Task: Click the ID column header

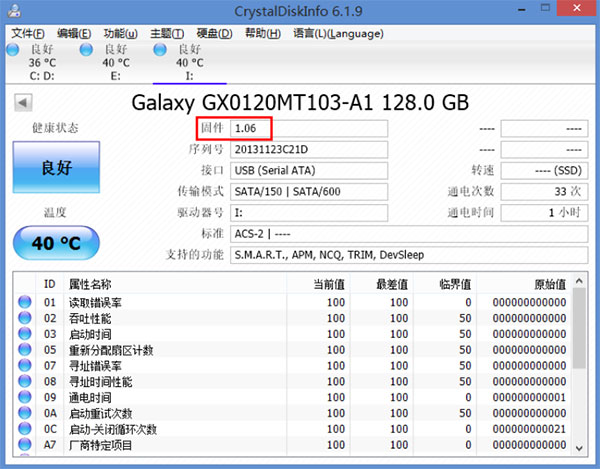Action: pos(50,284)
